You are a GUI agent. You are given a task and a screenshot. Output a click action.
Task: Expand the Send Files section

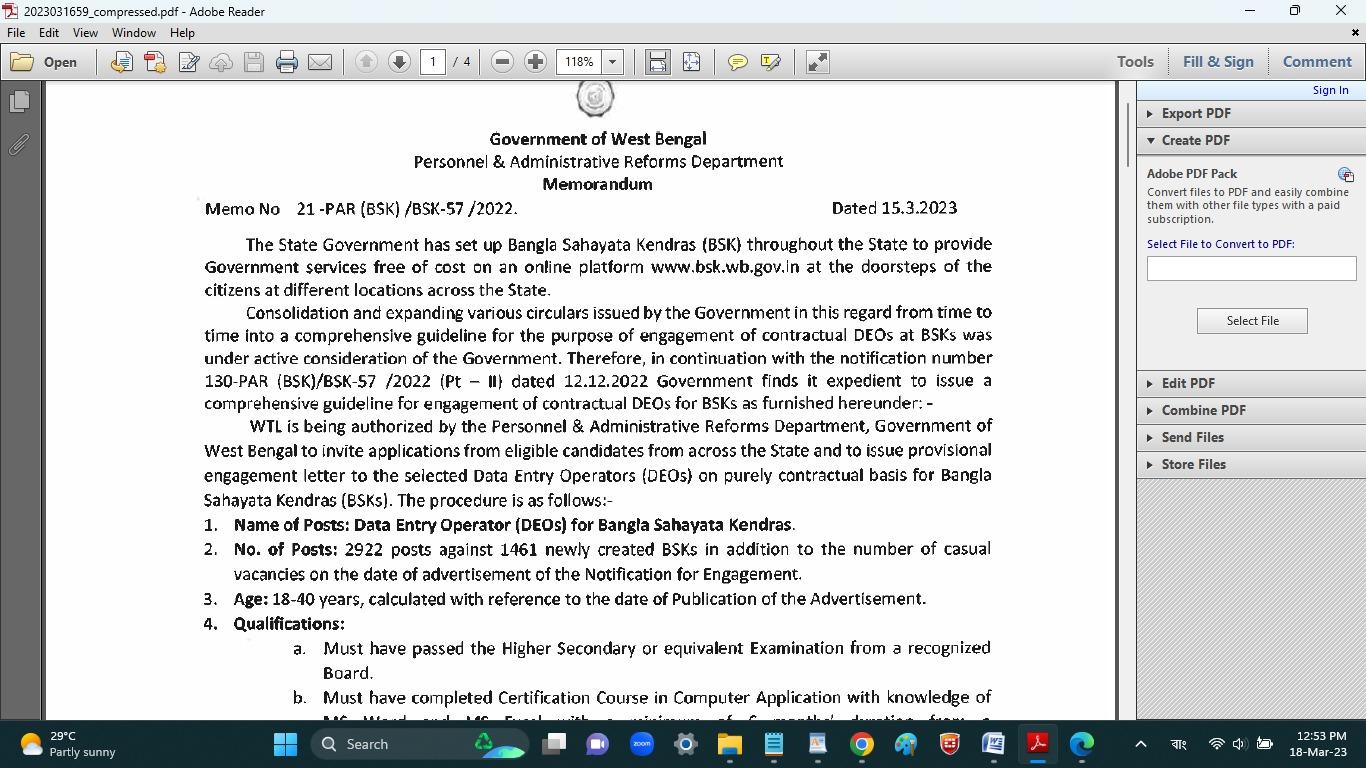click(1251, 437)
